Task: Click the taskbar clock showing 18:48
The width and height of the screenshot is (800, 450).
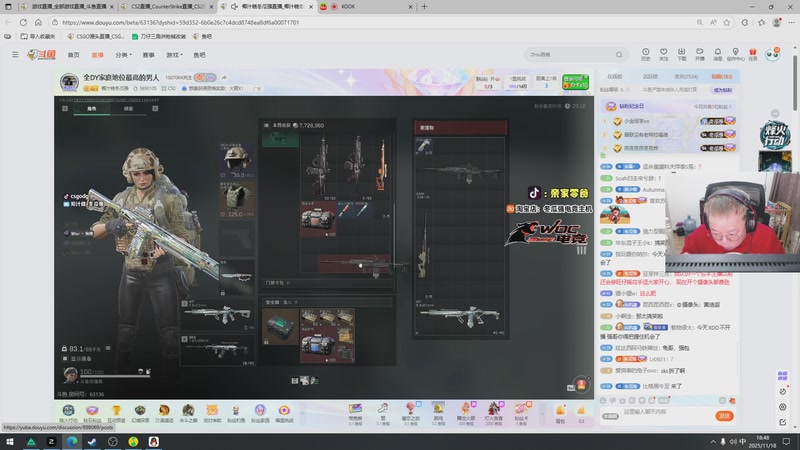Action: point(764,442)
